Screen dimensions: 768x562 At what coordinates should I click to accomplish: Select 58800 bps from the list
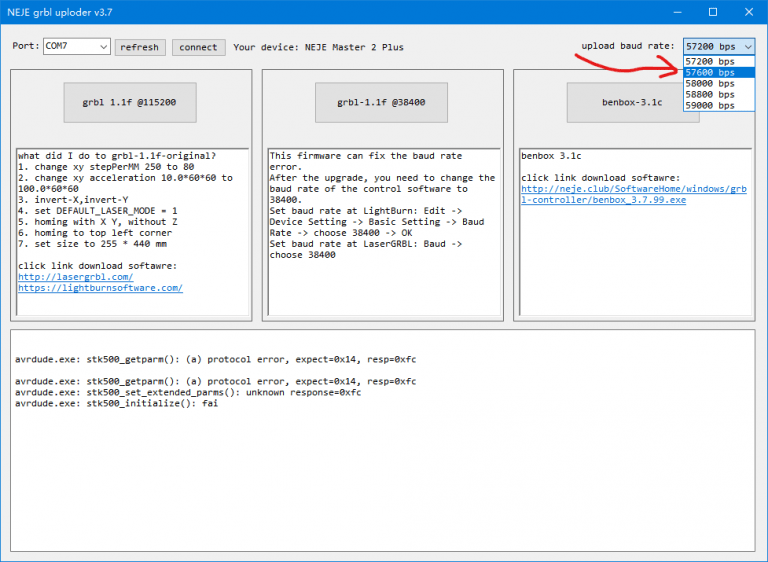click(x=719, y=95)
